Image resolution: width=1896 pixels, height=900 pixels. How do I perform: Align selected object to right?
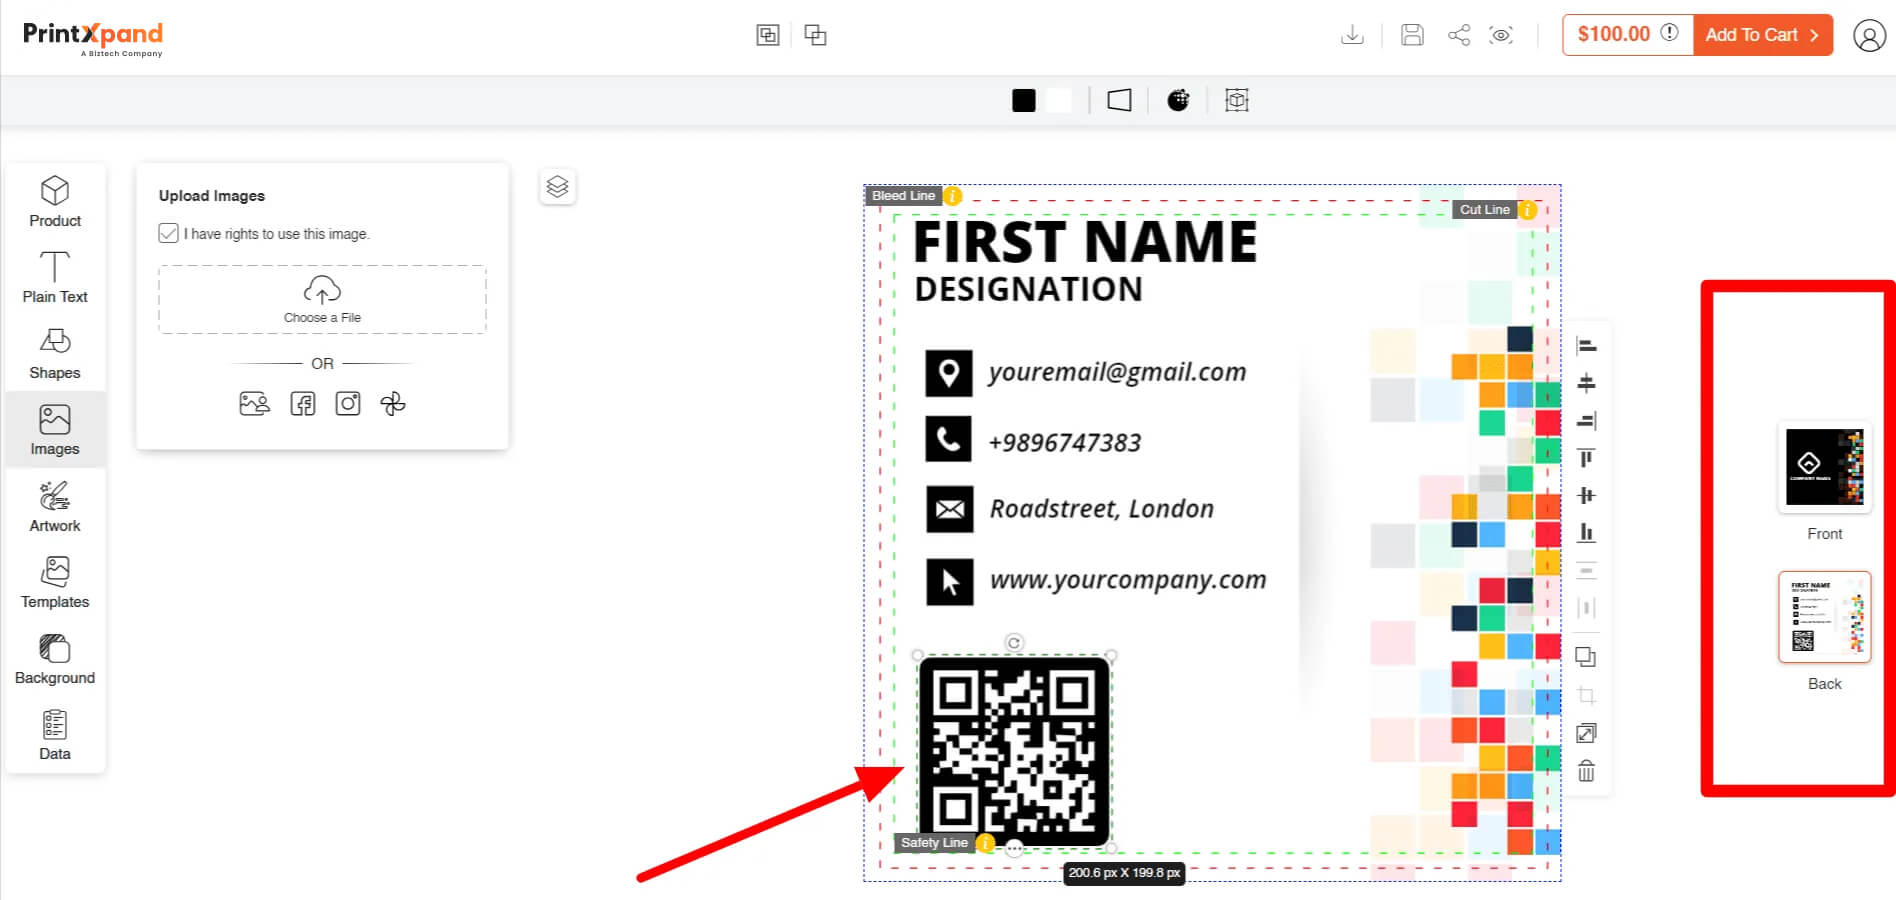coord(1586,421)
